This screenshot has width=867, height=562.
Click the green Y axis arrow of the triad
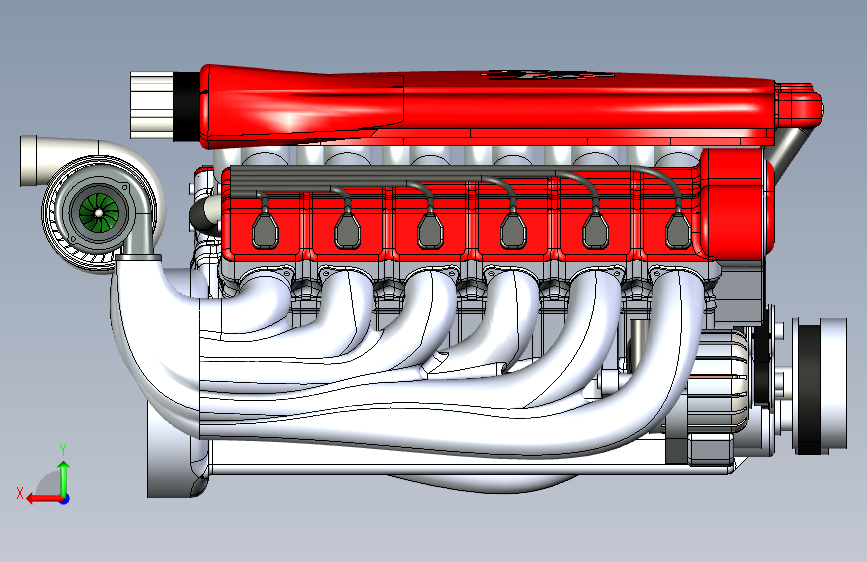pyautogui.click(x=64, y=477)
